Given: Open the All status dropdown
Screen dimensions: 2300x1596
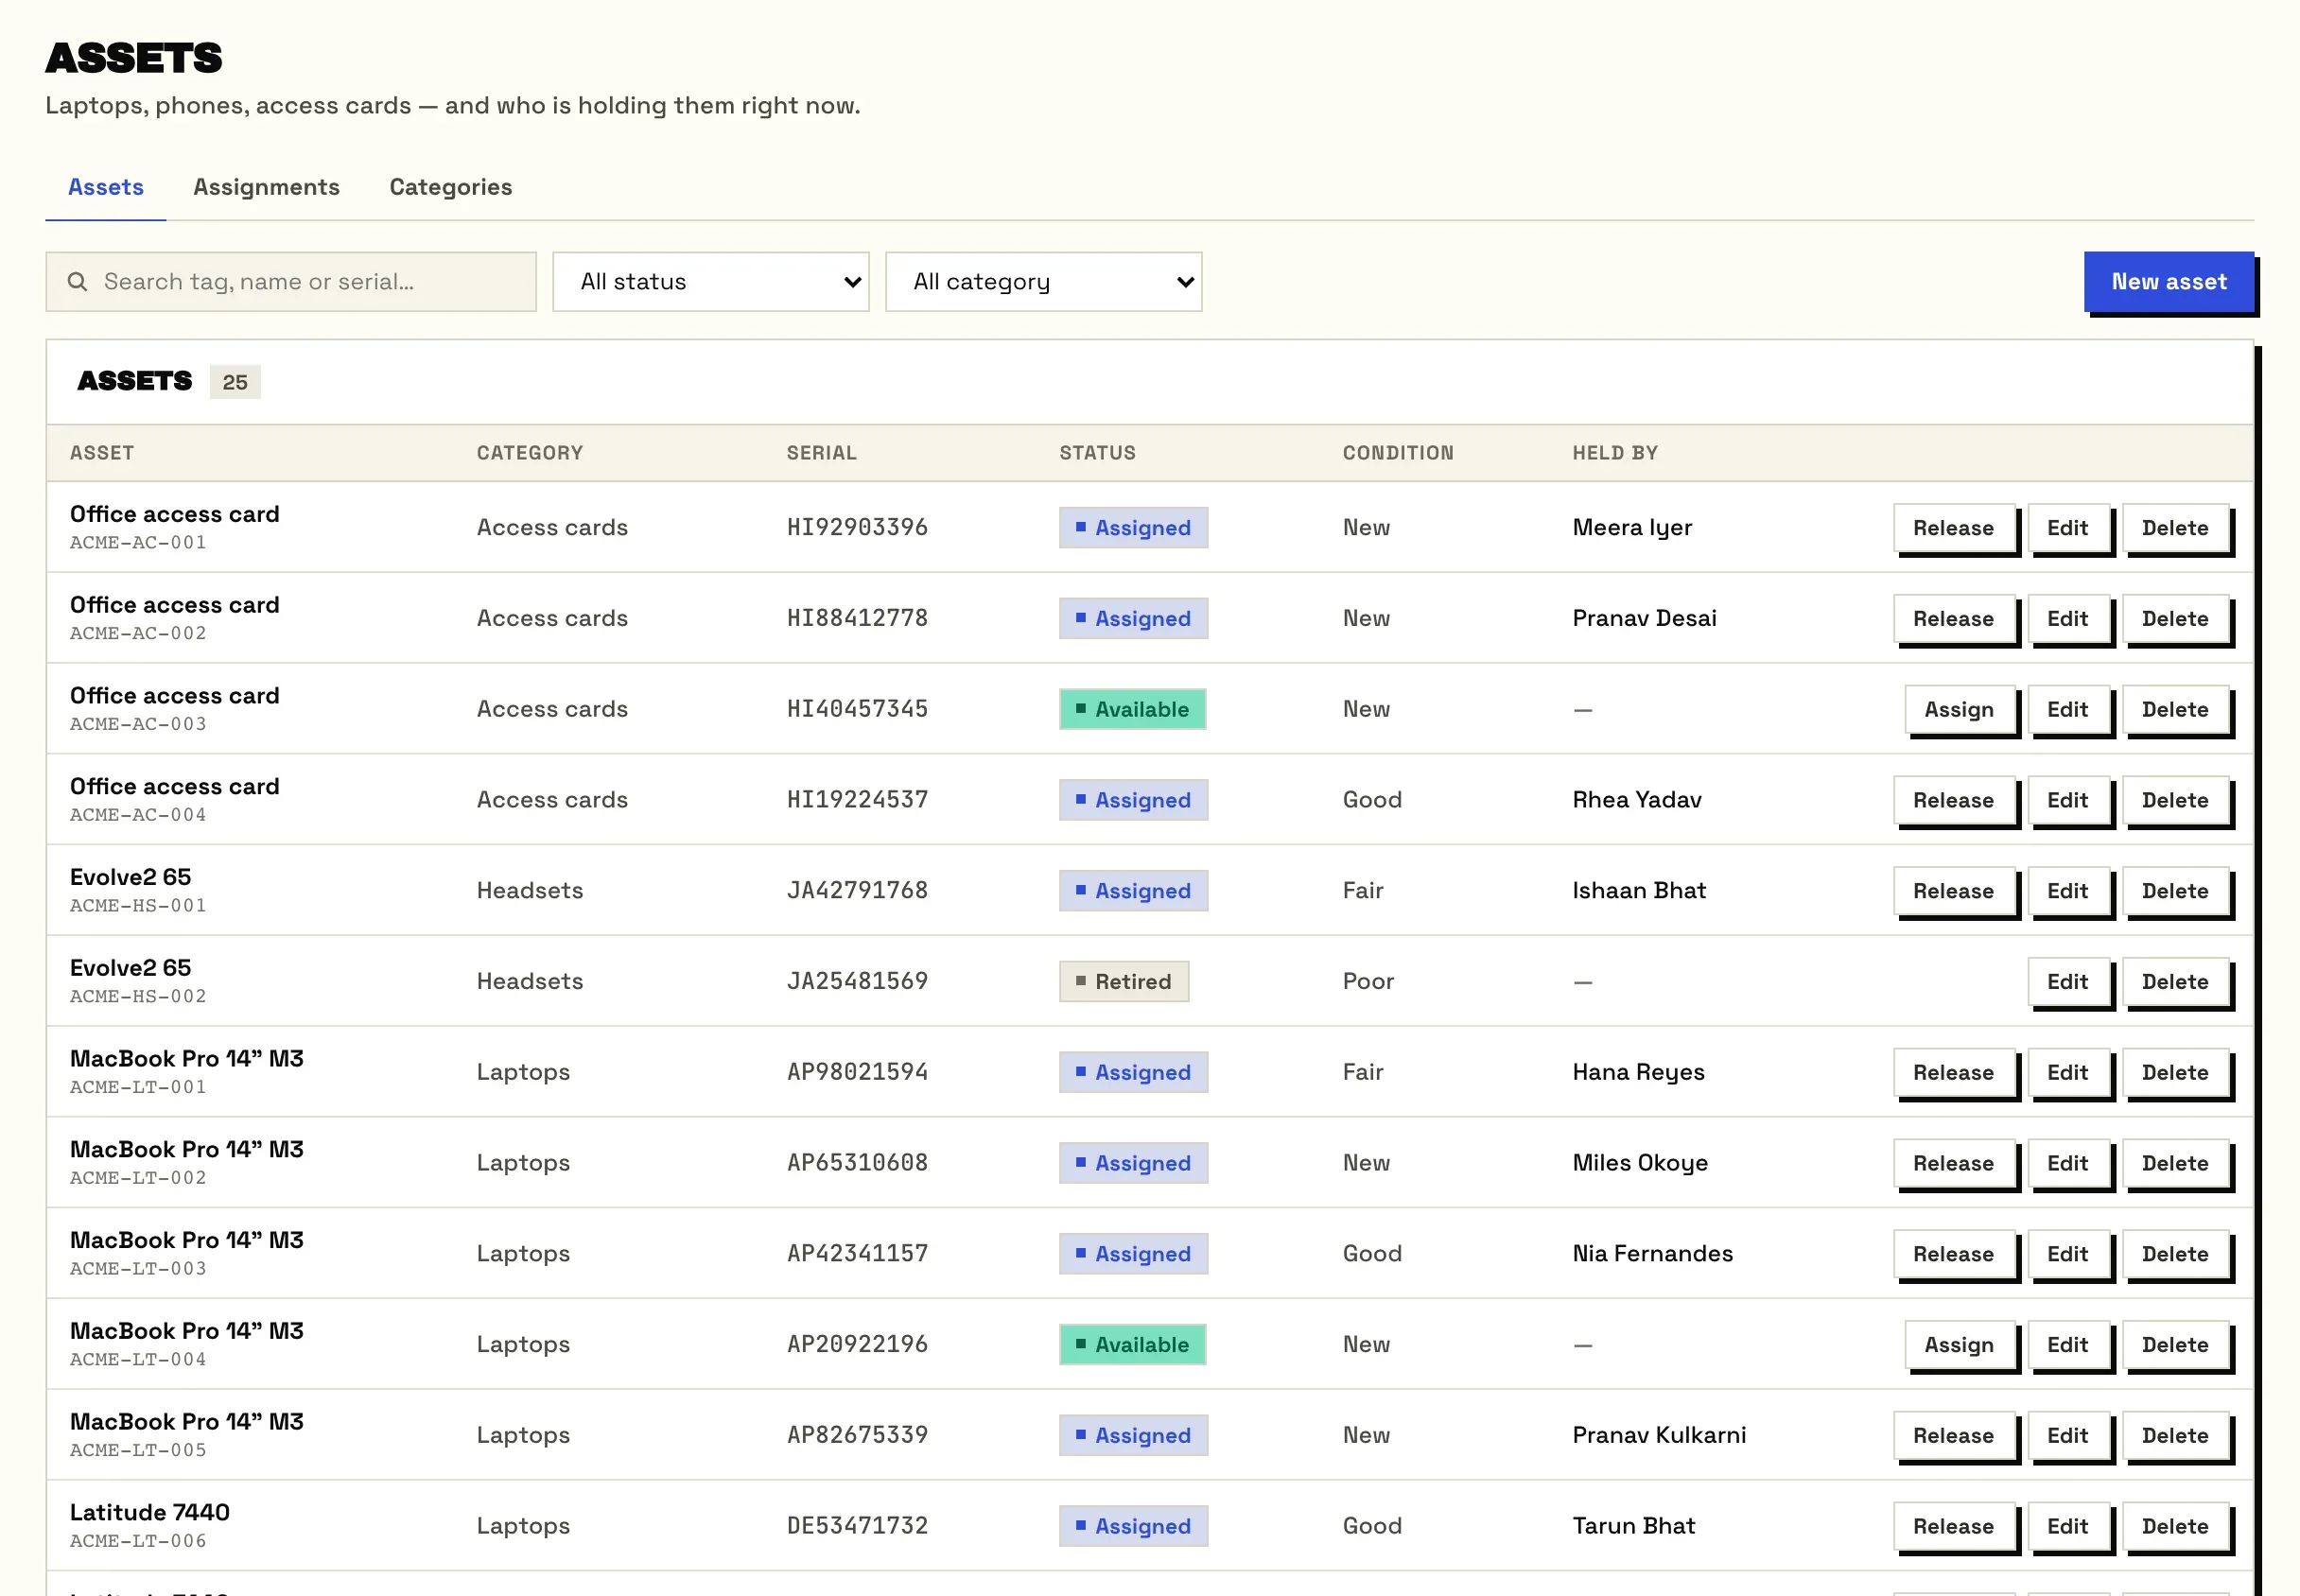Looking at the screenshot, I should click(710, 282).
